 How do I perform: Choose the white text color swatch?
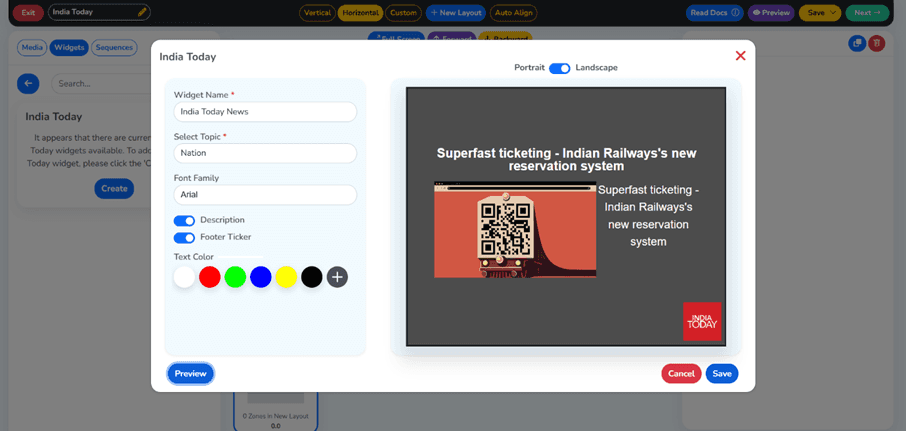184,277
